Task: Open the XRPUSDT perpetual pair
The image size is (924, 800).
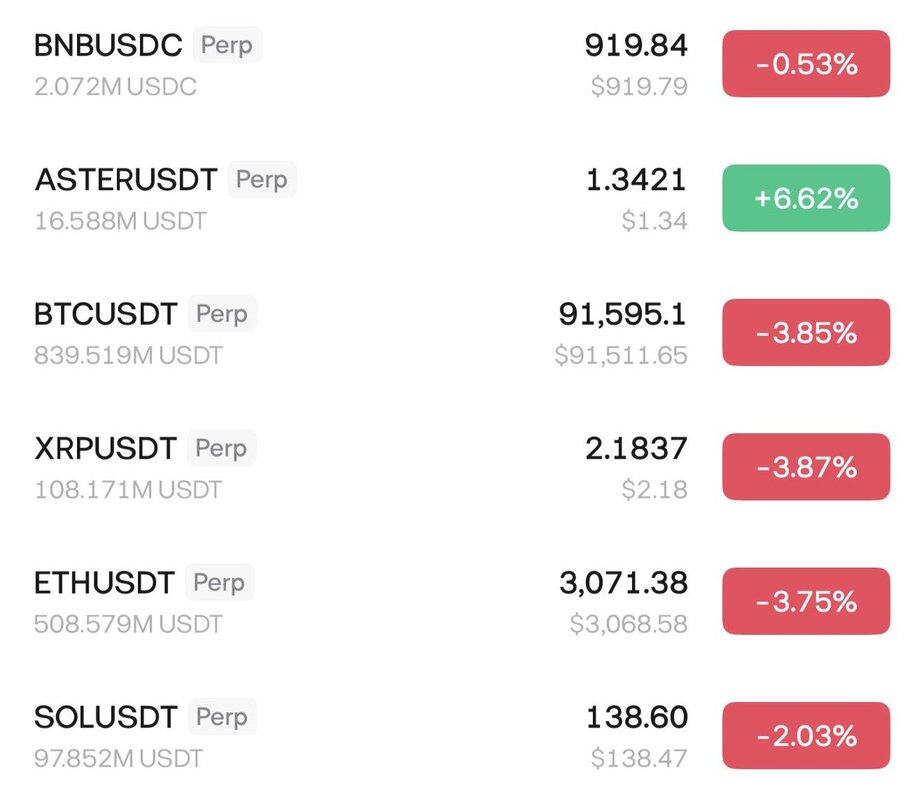Action: click(x=105, y=448)
